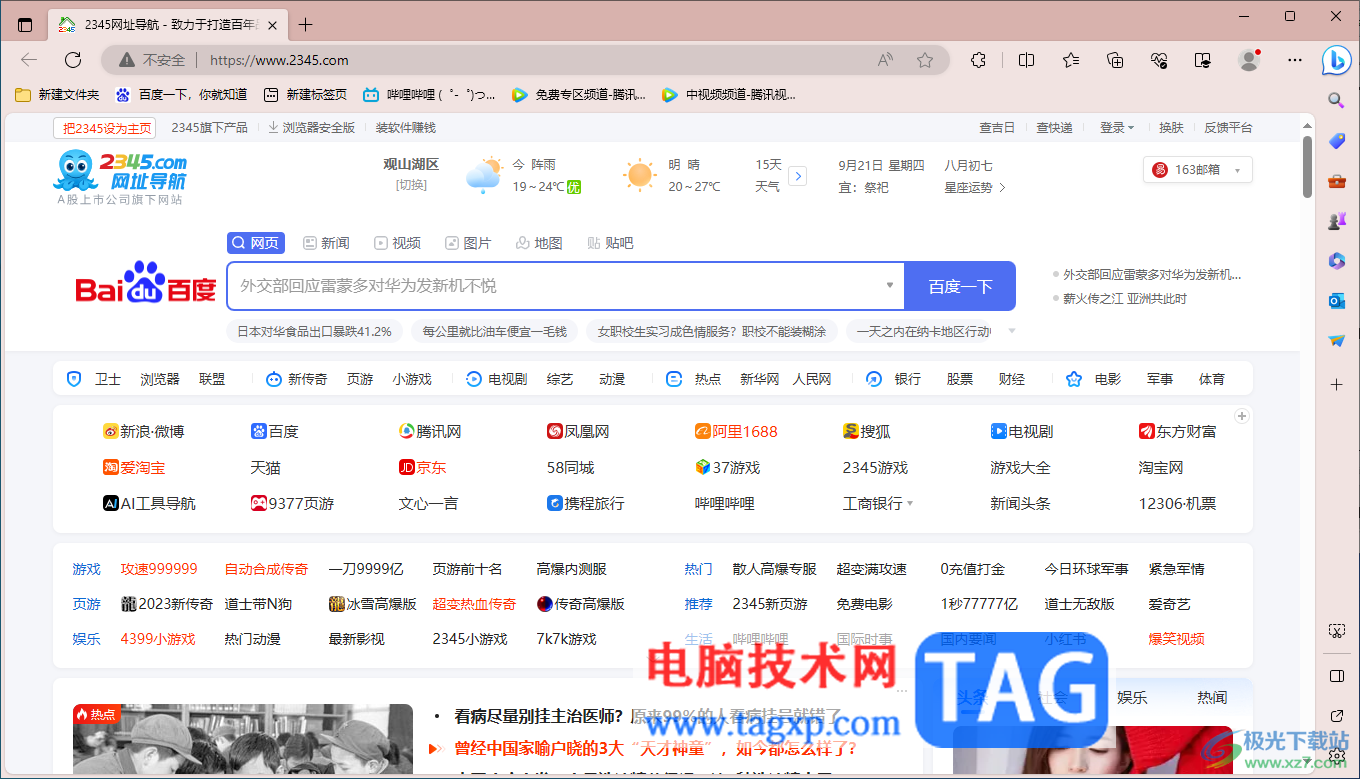Open the sidebar Tools briefcase icon
The width and height of the screenshot is (1360, 779).
(1337, 181)
